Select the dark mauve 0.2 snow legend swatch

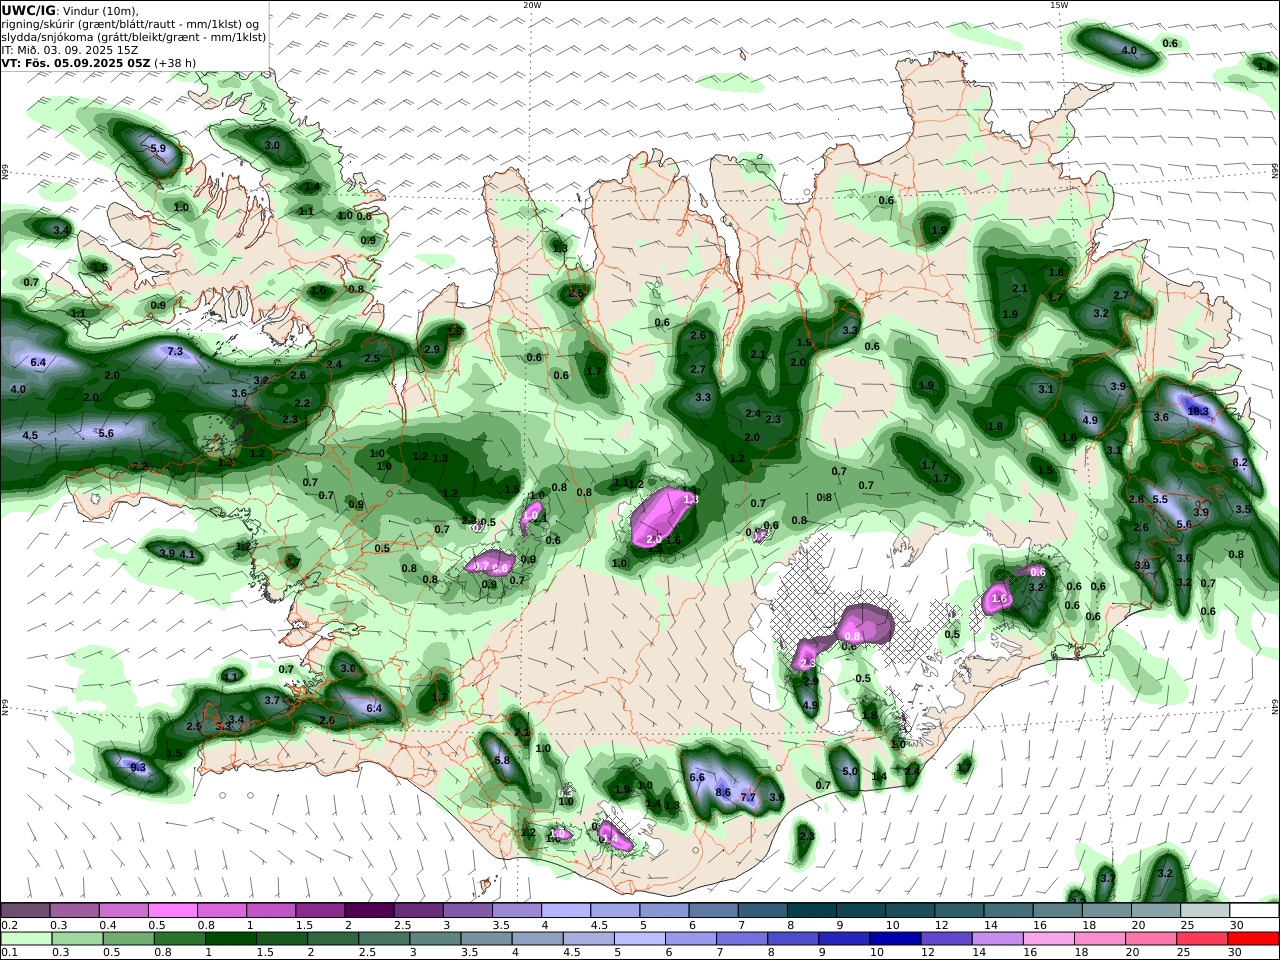coord(25,910)
